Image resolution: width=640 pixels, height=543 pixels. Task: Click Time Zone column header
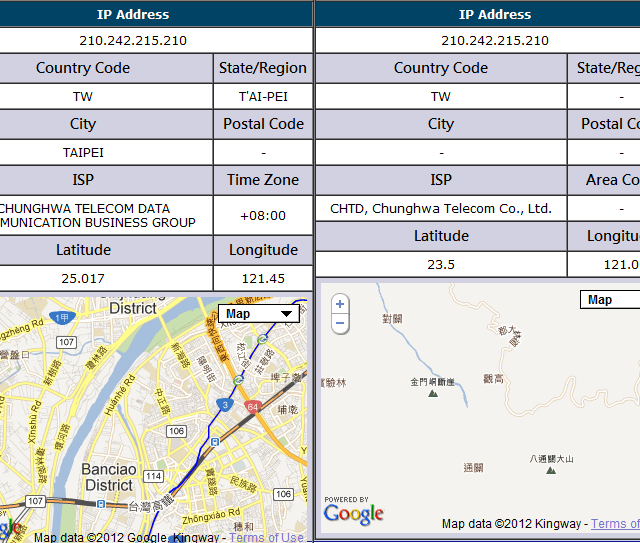pos(263,180)
